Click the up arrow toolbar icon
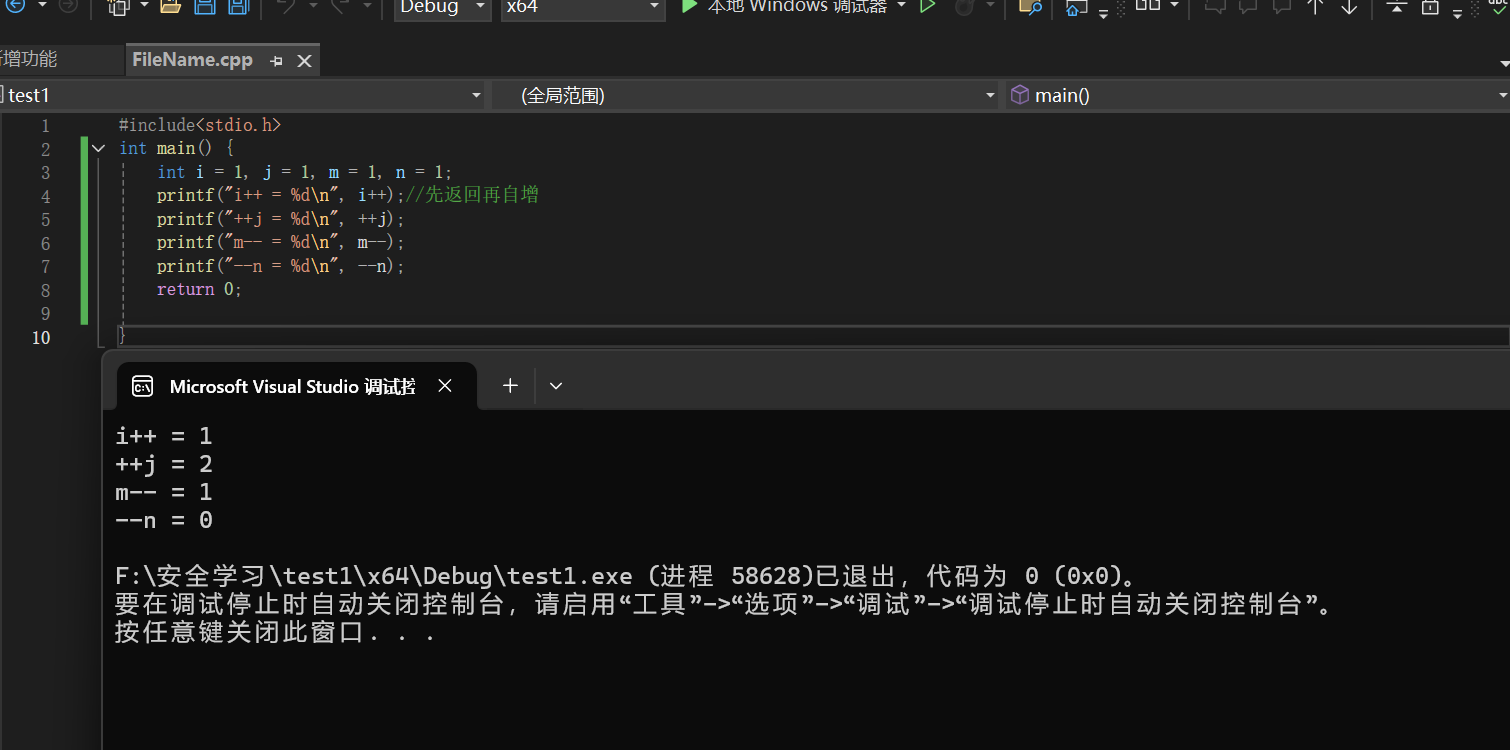The image size is (1510, 750). coord(1315,6)
